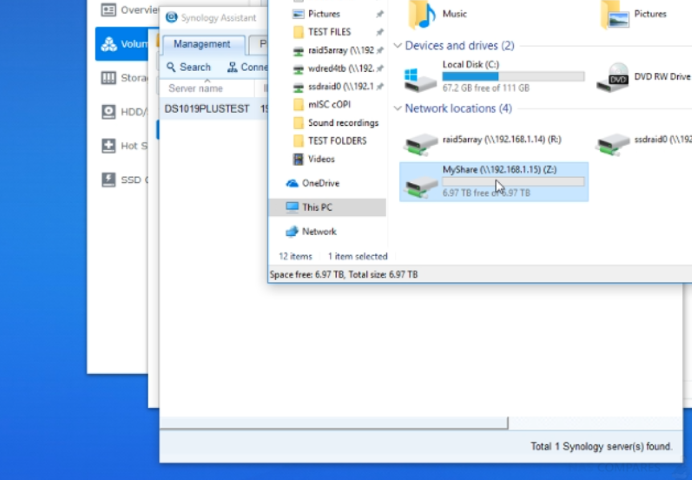Select Local Disk (C:) drive
The width and height of the screenshot is (692, 480).
click(494, 77)
